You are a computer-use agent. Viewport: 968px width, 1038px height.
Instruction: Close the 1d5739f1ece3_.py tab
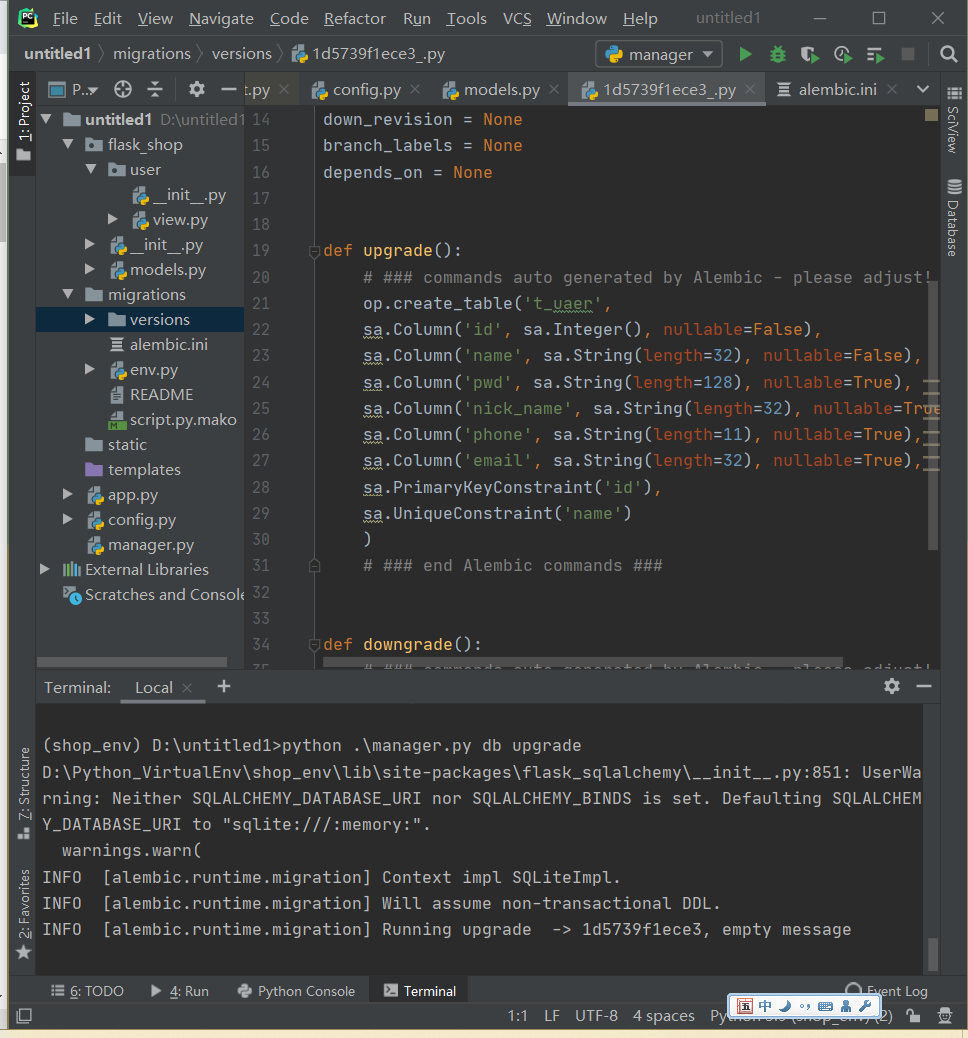[x=750, y=89]
